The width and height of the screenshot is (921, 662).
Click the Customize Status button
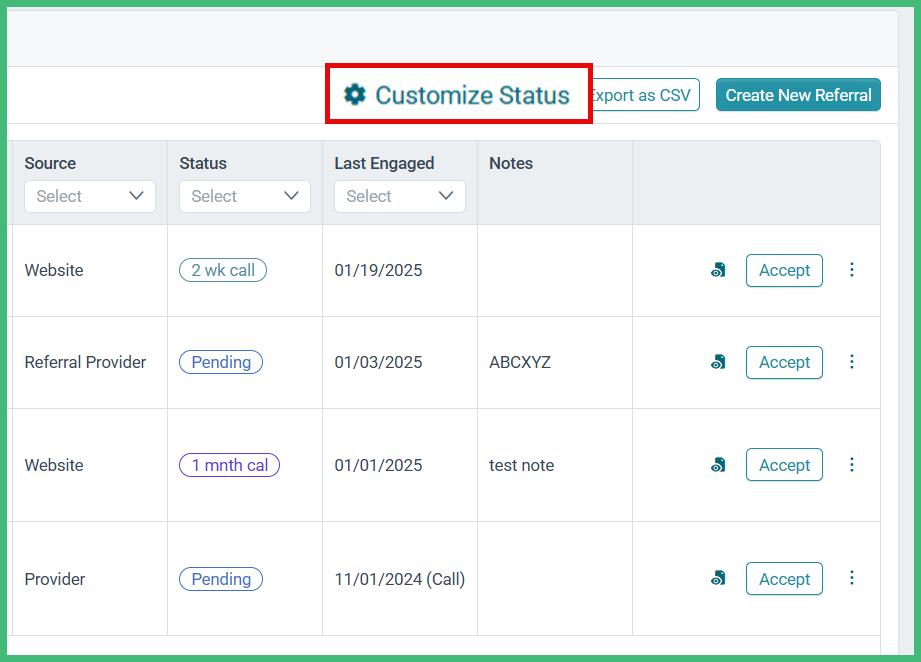coord(458,94)
